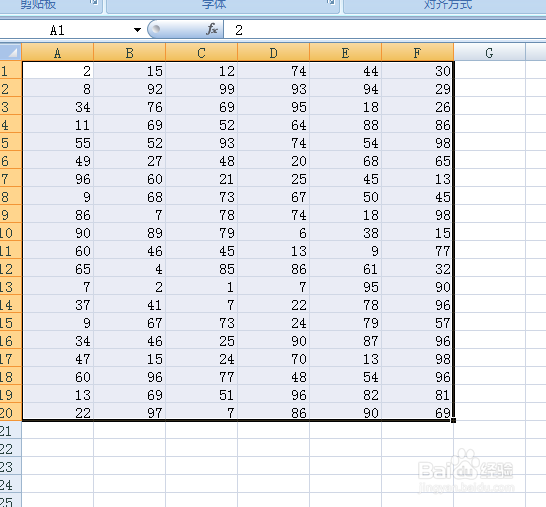The height and width of the screenshot is (507, 546).
Task: Select row 10 header
Action: (10, 233)
